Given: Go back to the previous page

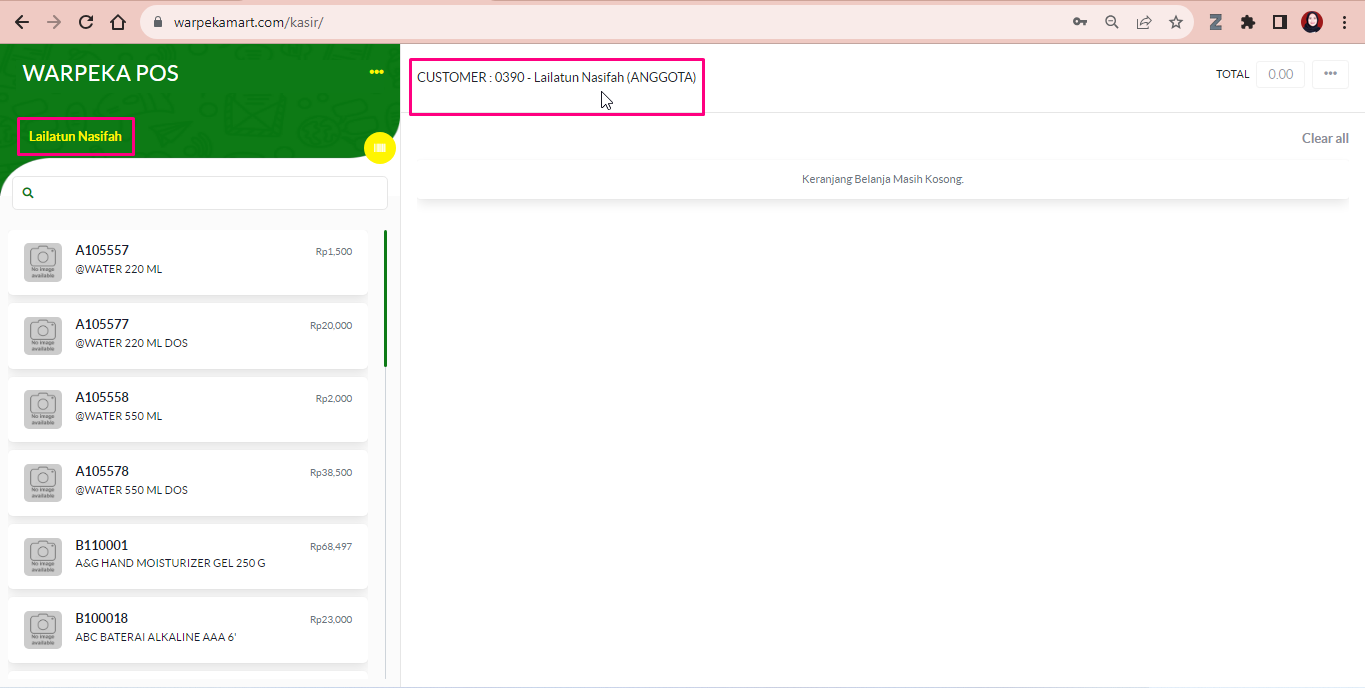Looking at the screenshot, I should coord(22,22).
